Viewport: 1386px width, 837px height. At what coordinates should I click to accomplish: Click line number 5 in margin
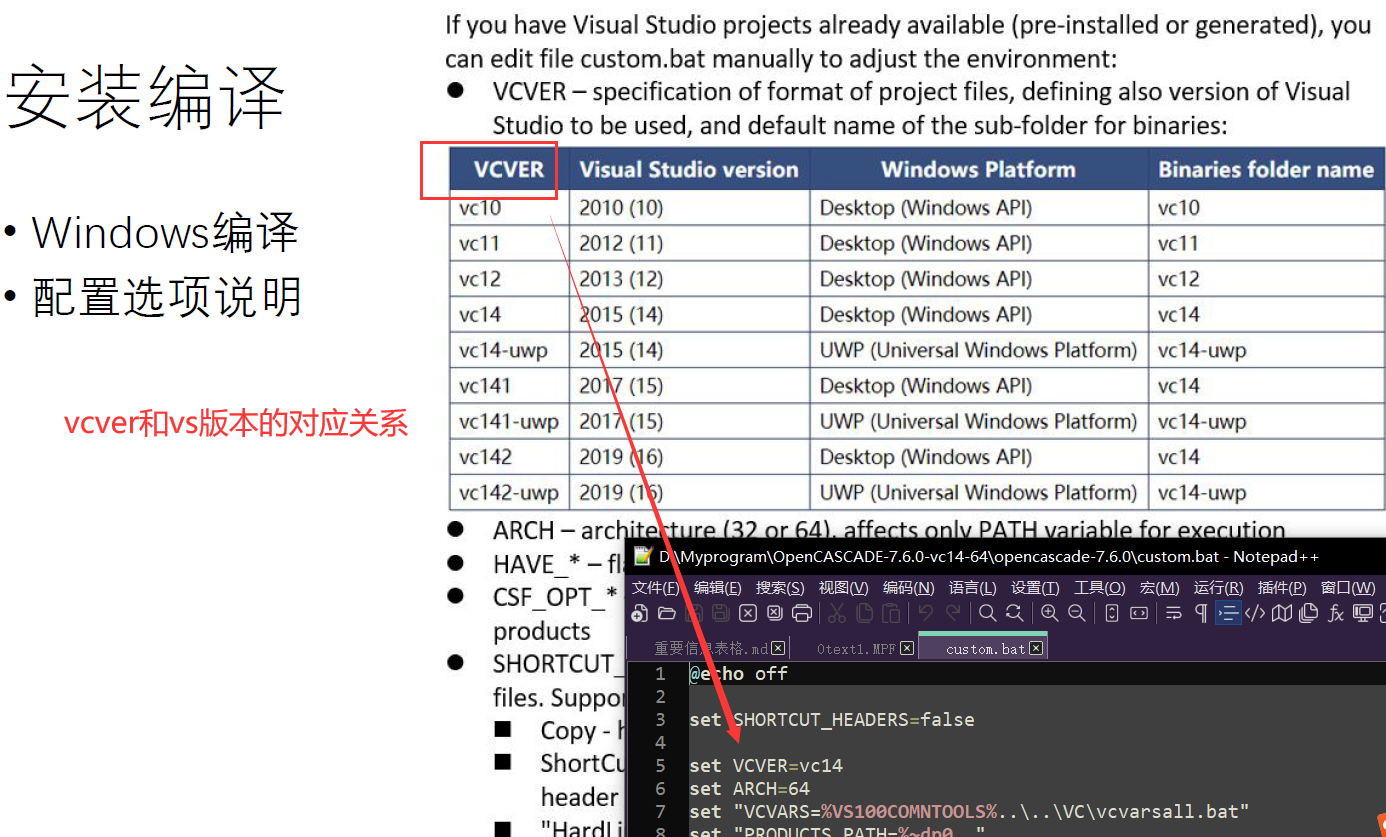[x=660, y=766]
